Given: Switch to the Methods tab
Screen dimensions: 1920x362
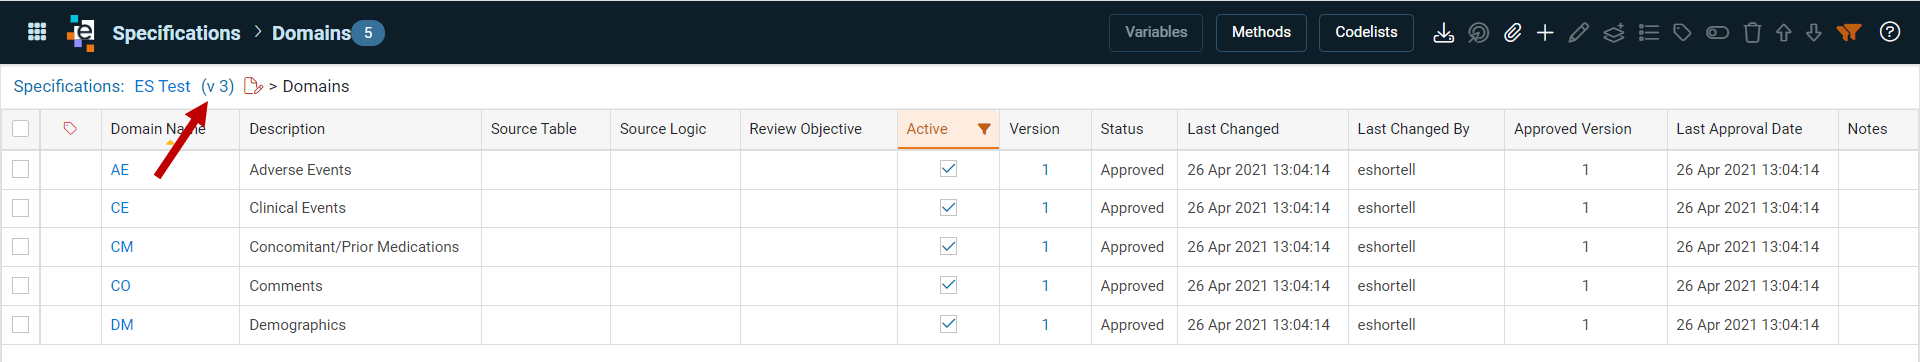Looking at the screenshot, I should click(1261, 32).
